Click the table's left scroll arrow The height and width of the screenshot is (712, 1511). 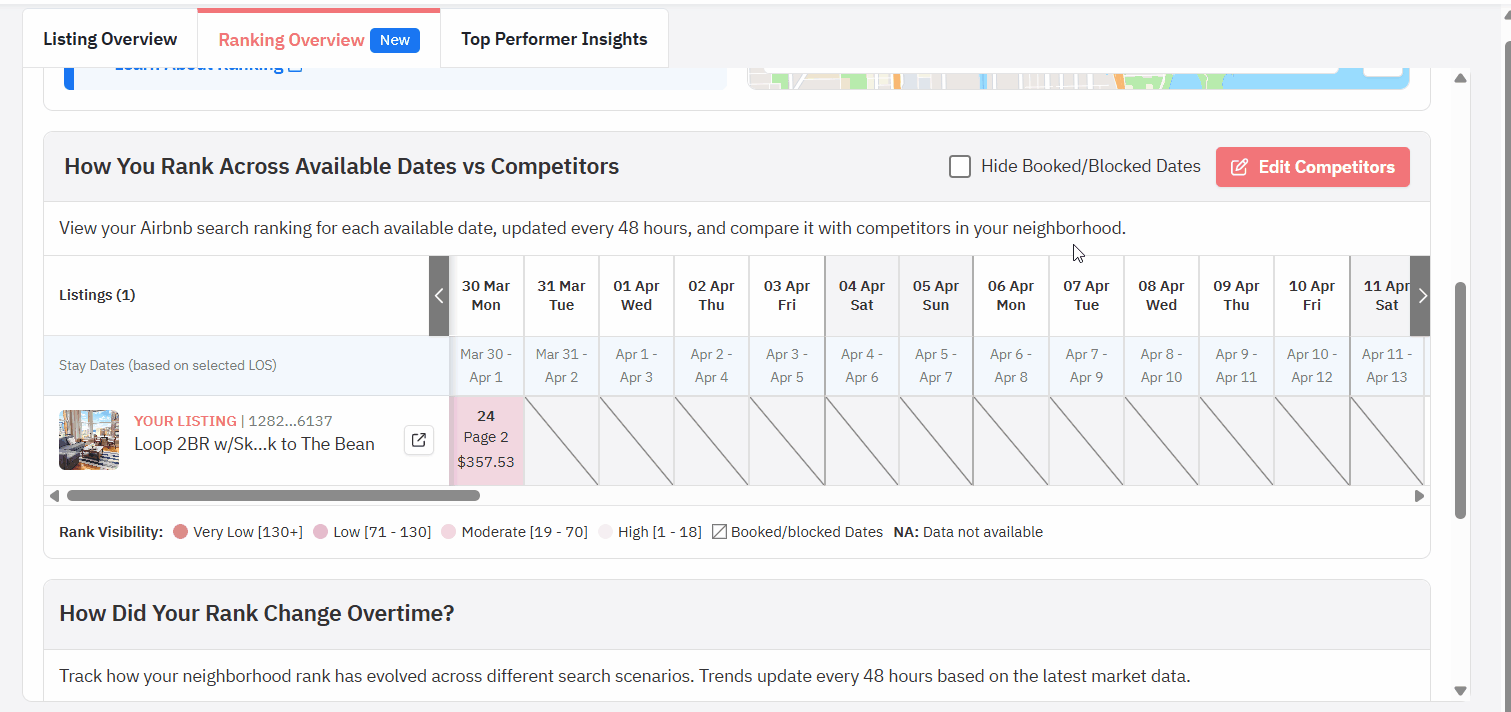pyautogui.click(x=439, y=296)
